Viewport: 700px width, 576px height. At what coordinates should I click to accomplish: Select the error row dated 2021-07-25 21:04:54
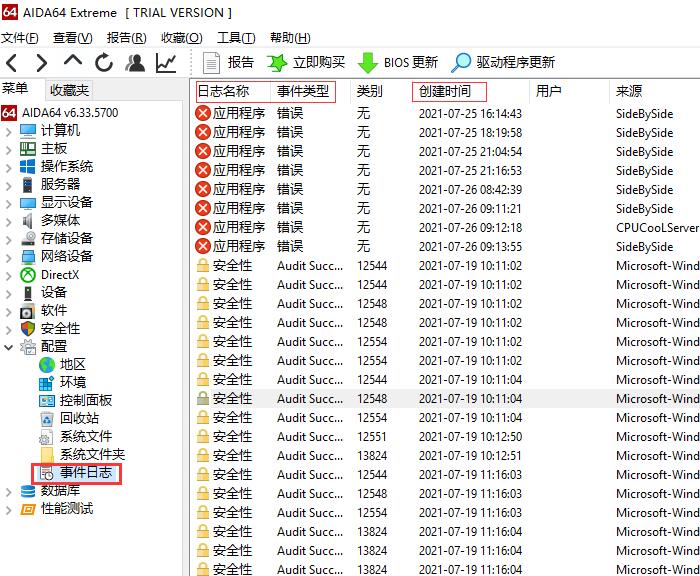click(447, 151)
